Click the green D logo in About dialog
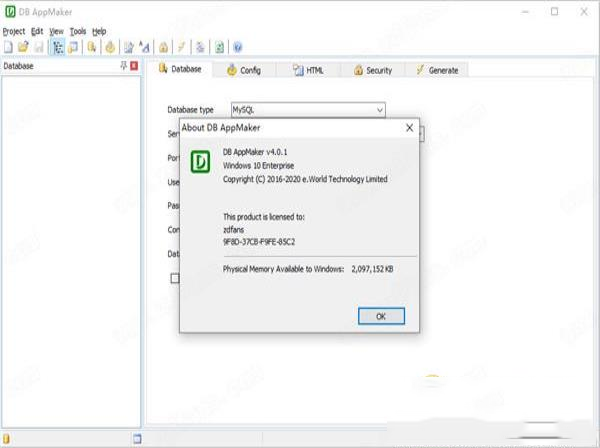600x448 pixels. (201, 161)
